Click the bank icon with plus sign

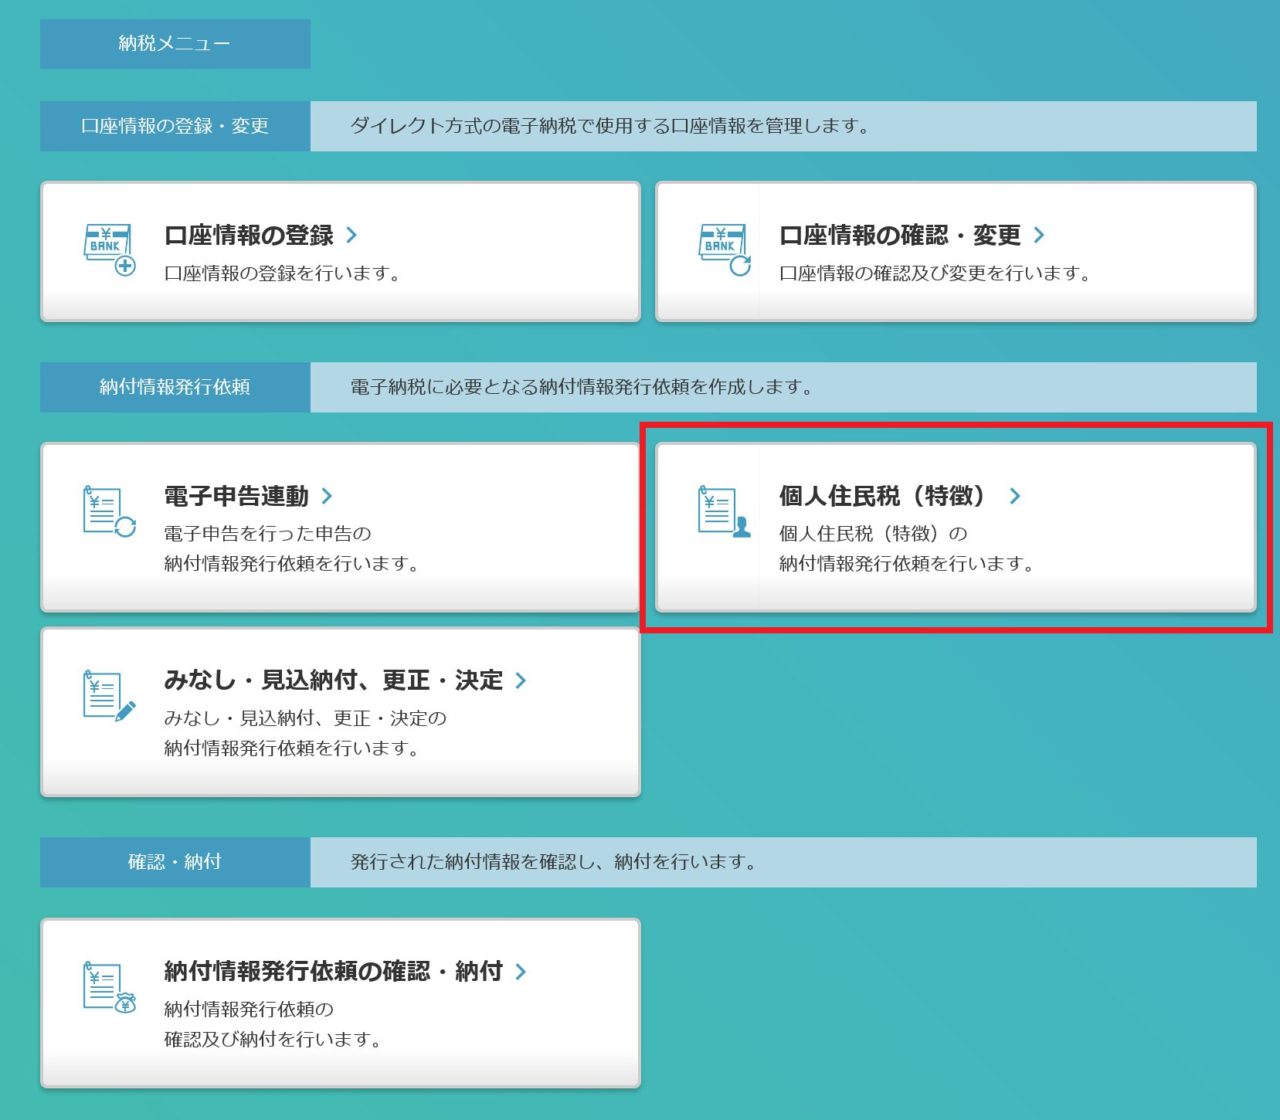(109, 250)
